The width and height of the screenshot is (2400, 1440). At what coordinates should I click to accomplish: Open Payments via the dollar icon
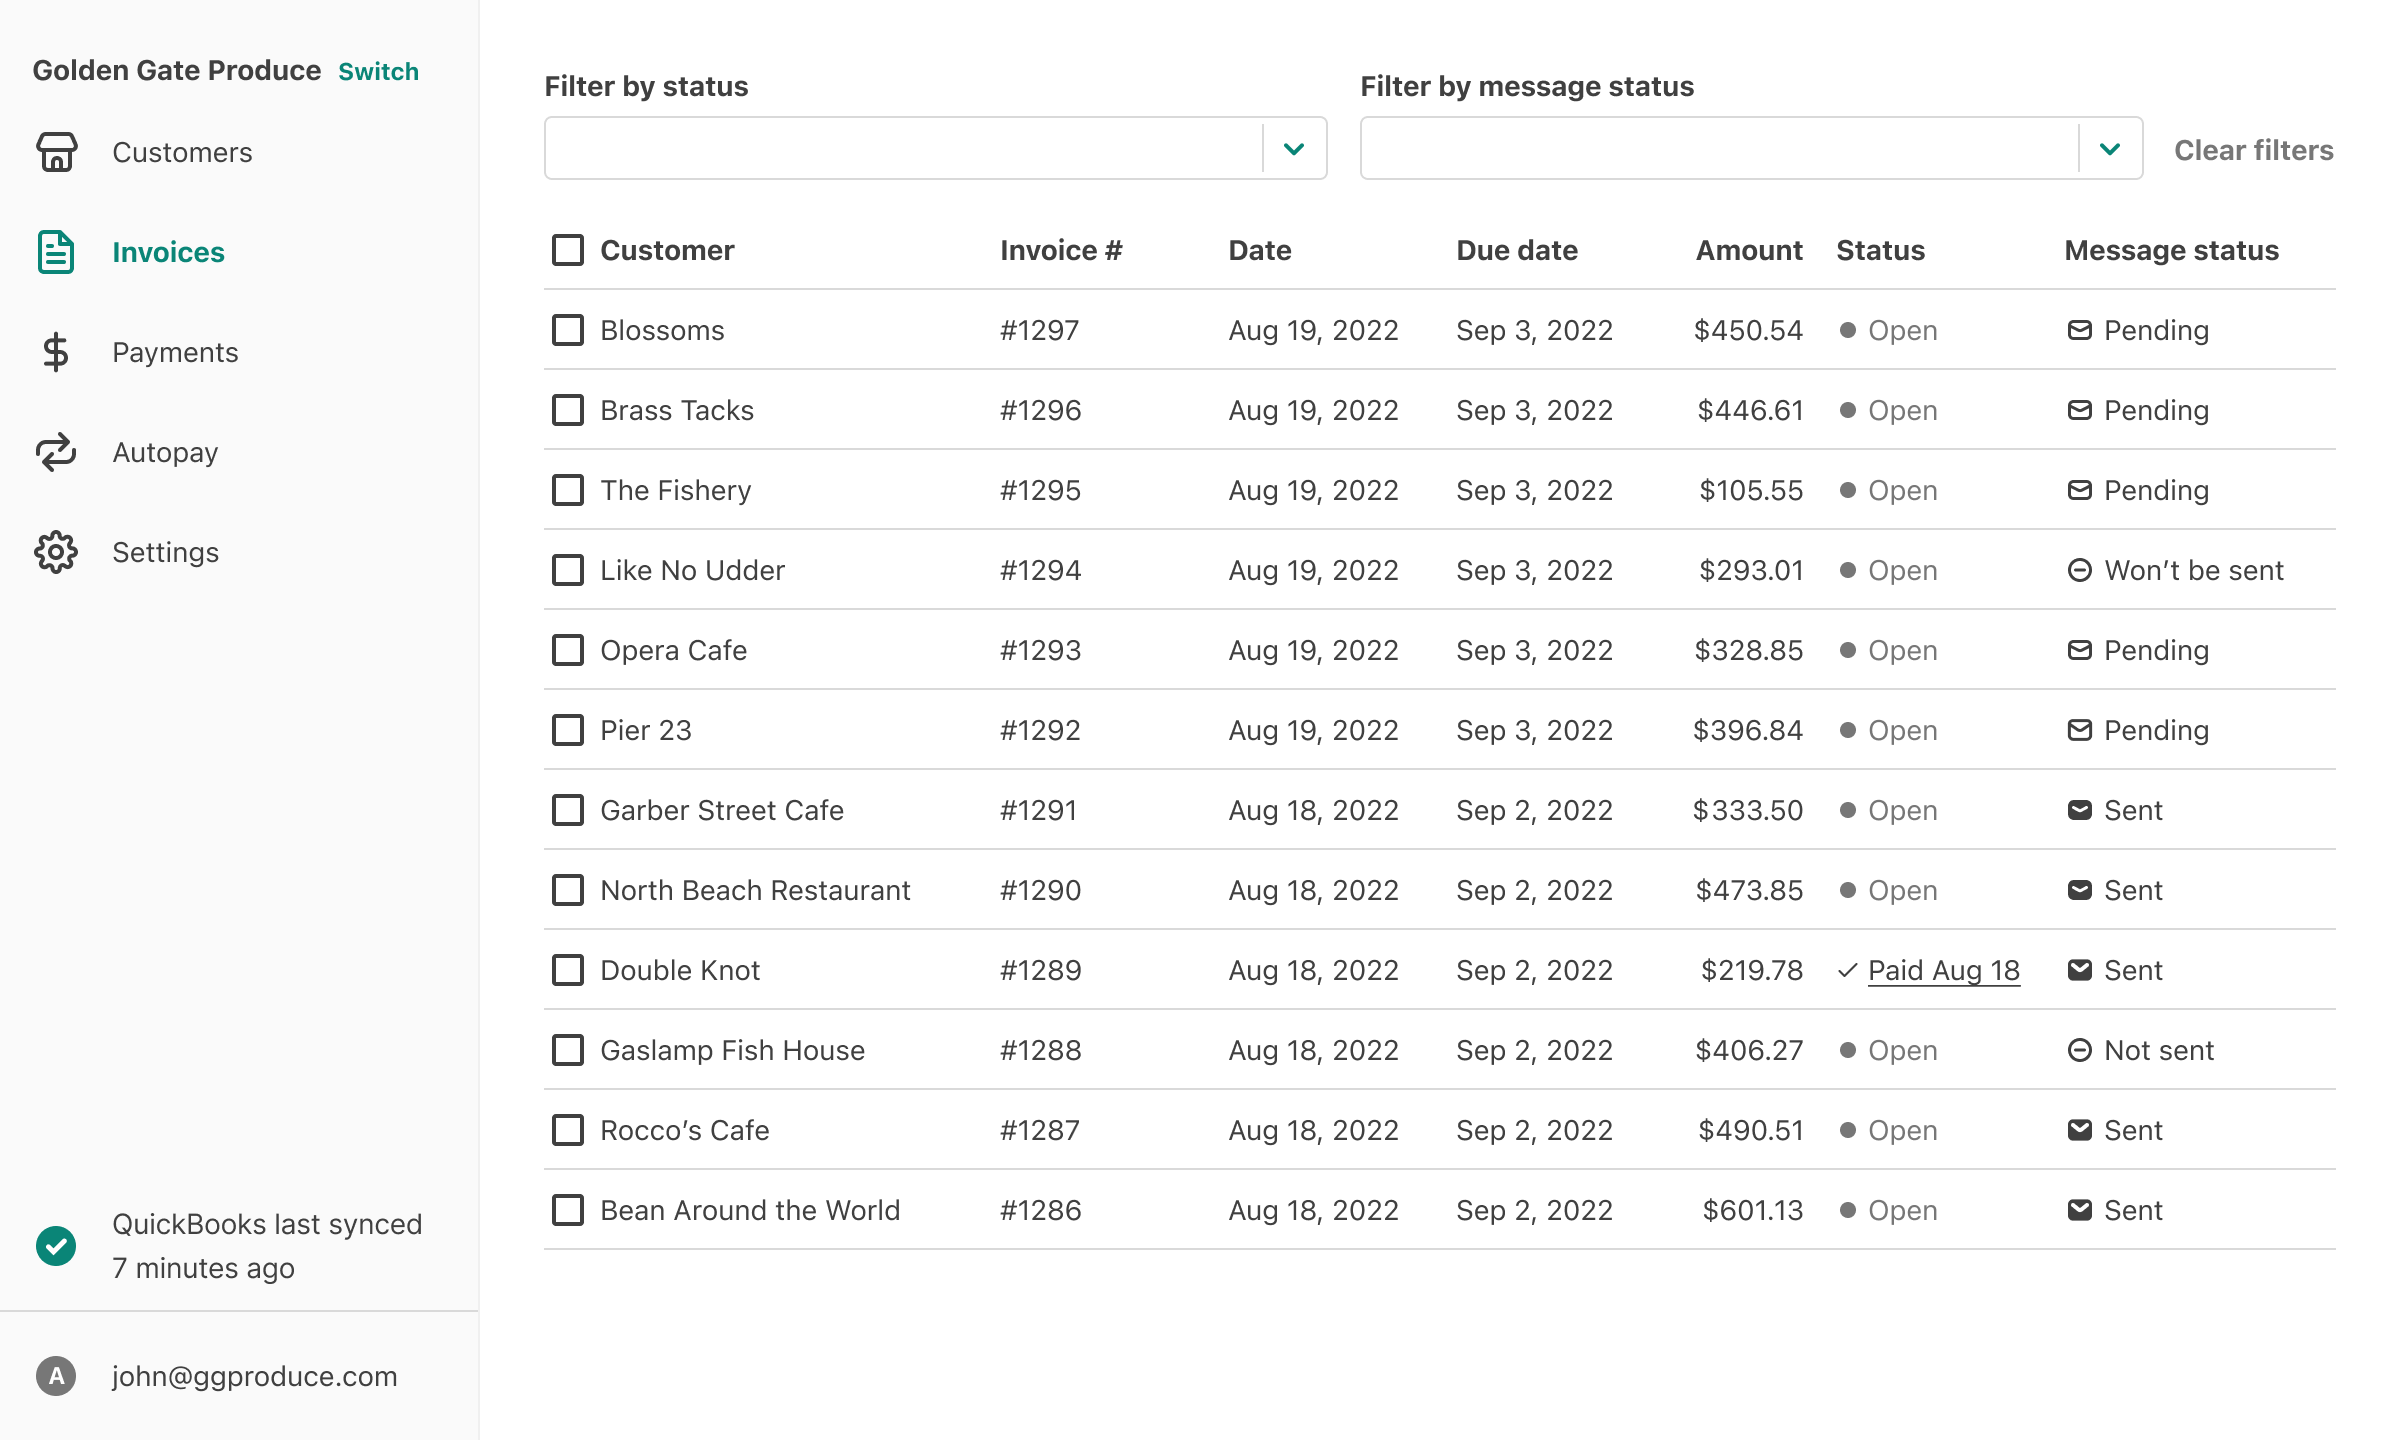(56, 352)
